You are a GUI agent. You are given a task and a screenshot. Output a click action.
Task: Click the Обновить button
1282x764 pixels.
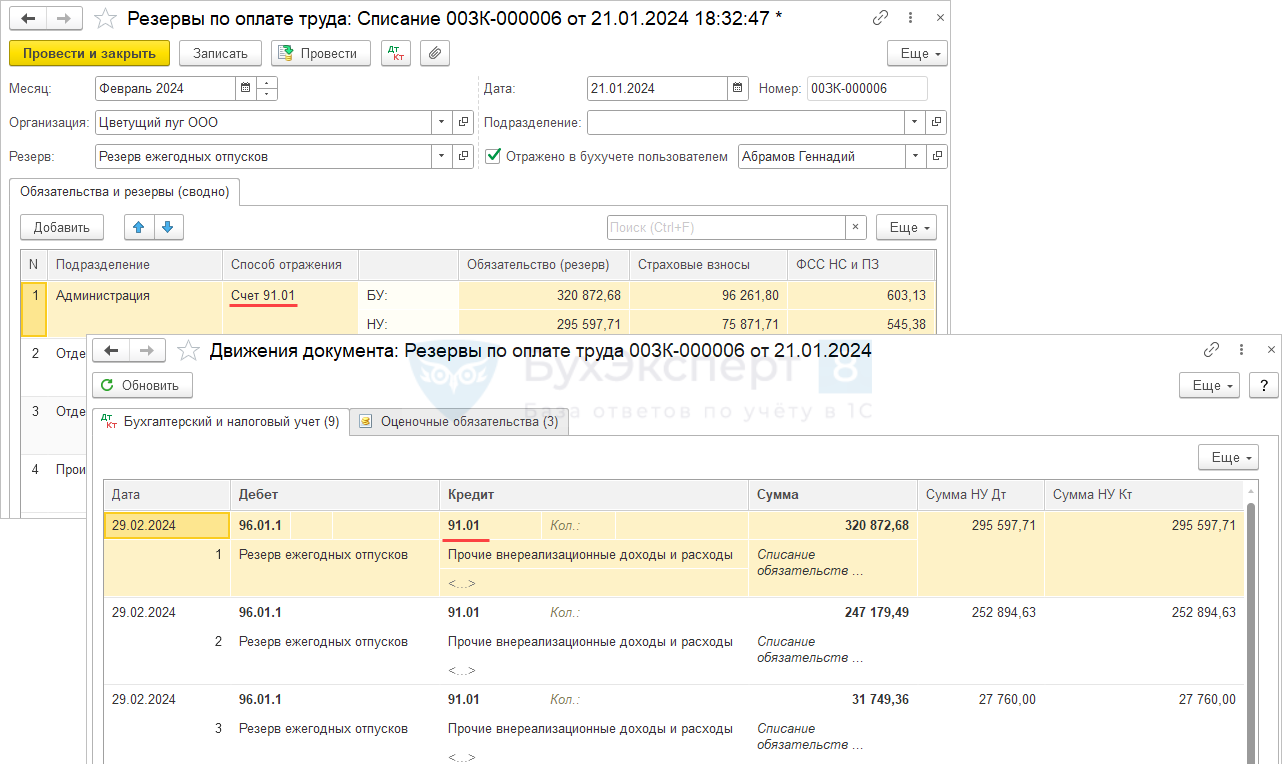coord(142,385)
